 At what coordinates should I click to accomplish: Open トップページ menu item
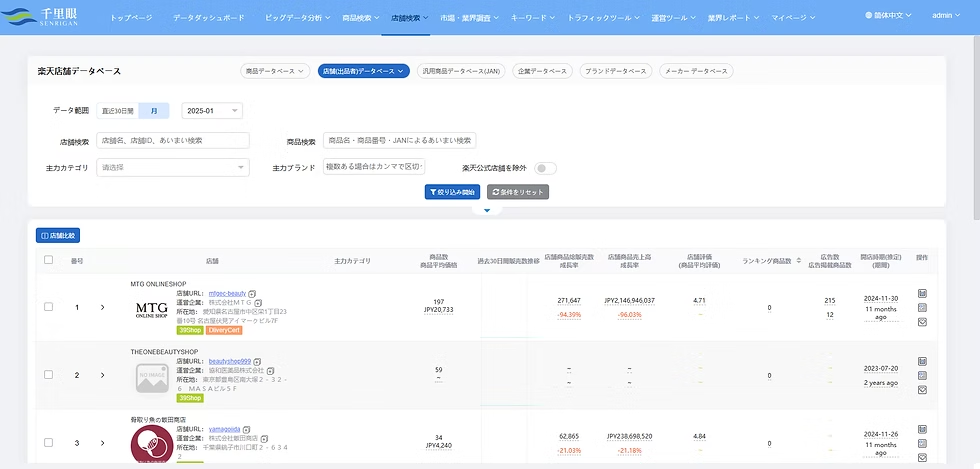pyautogui.click(x=131, y=18)
